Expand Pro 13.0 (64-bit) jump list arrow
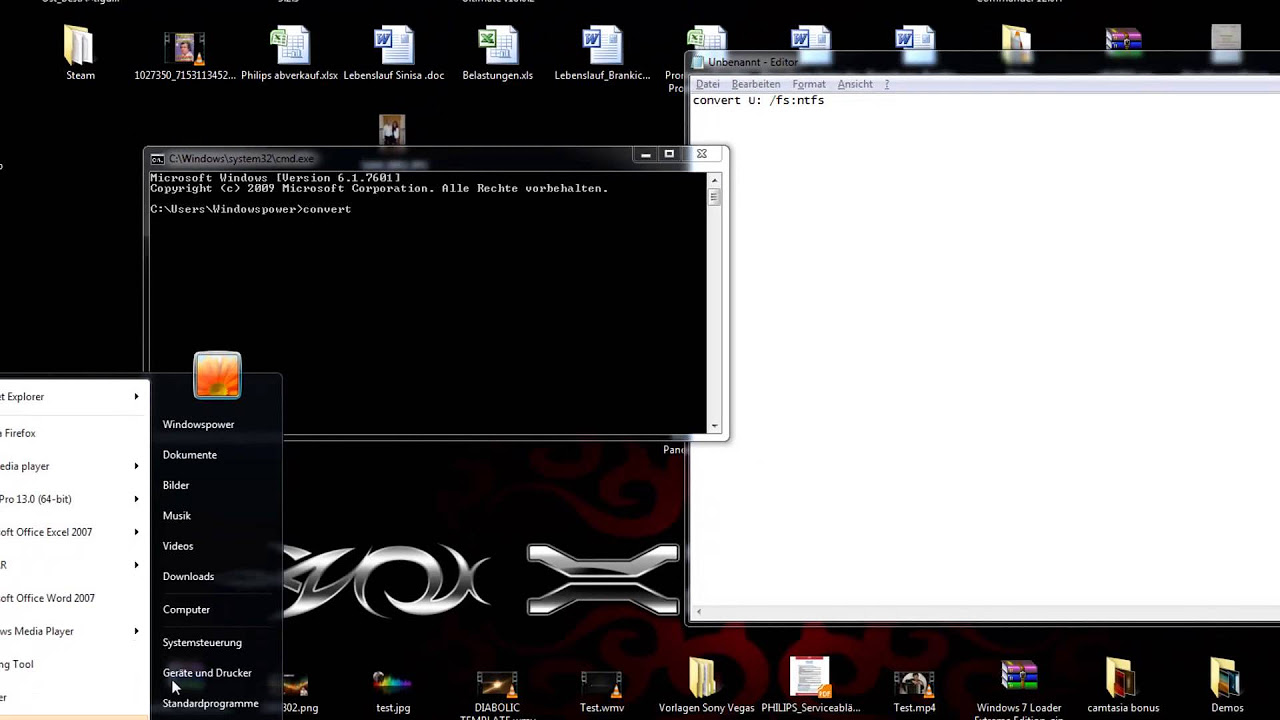 [x=136, y=499]
